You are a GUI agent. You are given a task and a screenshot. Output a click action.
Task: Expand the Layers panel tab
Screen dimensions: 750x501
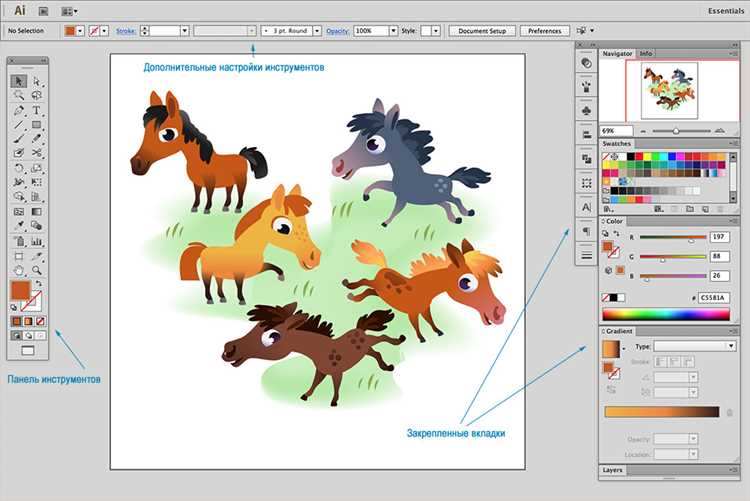click(x=612, y=470)
